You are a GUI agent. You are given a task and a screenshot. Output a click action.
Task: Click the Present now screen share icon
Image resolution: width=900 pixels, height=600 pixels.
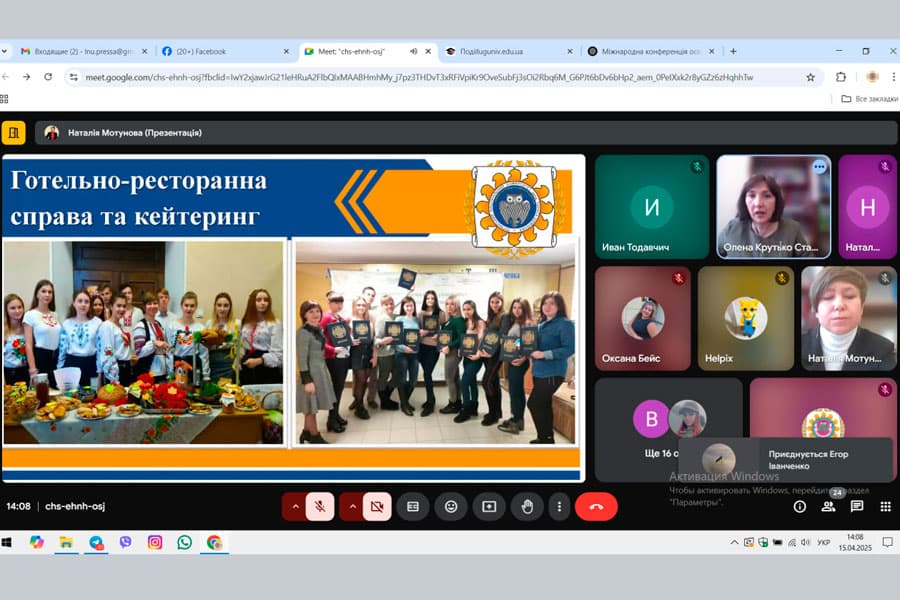coord(489,506)
